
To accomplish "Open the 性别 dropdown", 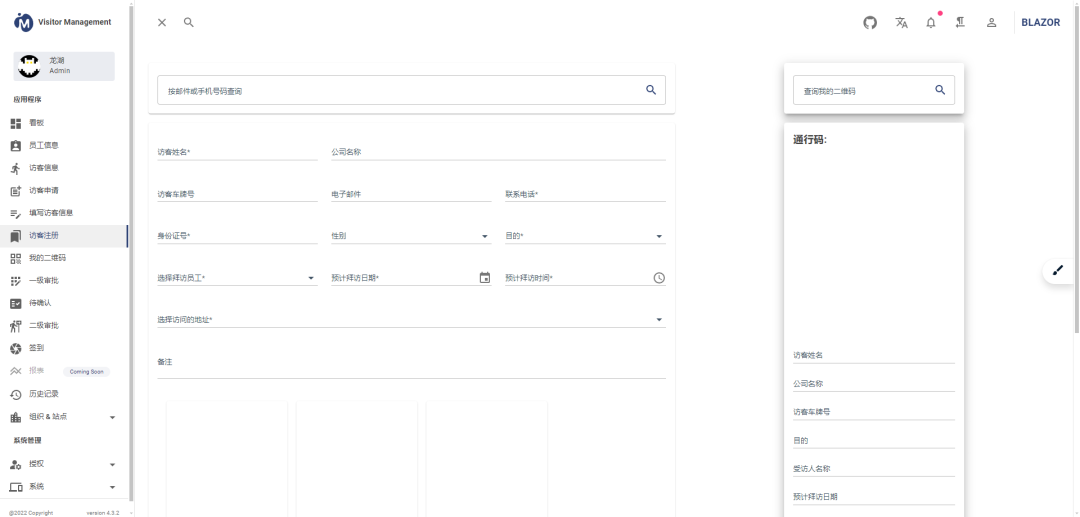I will tap(411, 236).
